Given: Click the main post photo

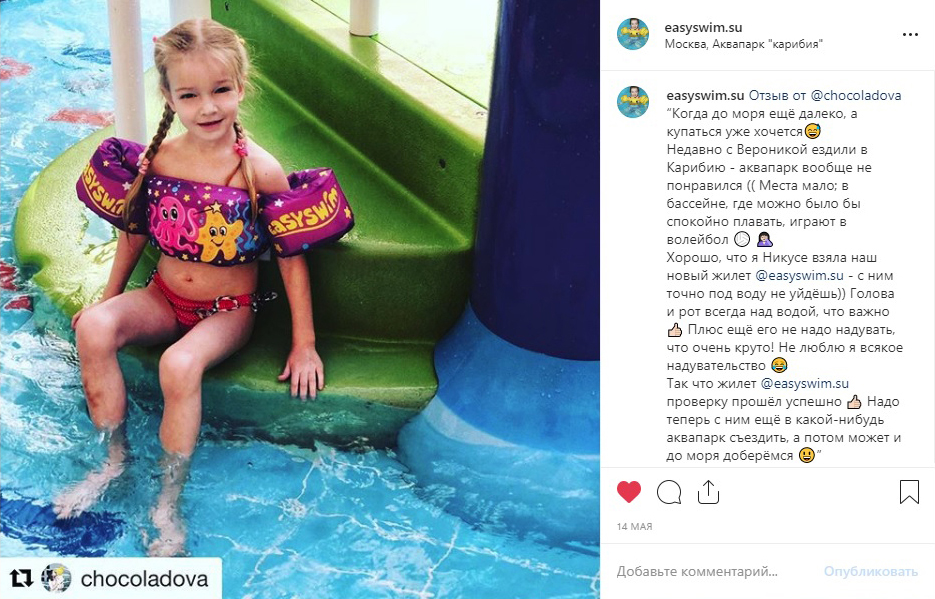Looking at the screenshot, I should (x=300, y=299).
